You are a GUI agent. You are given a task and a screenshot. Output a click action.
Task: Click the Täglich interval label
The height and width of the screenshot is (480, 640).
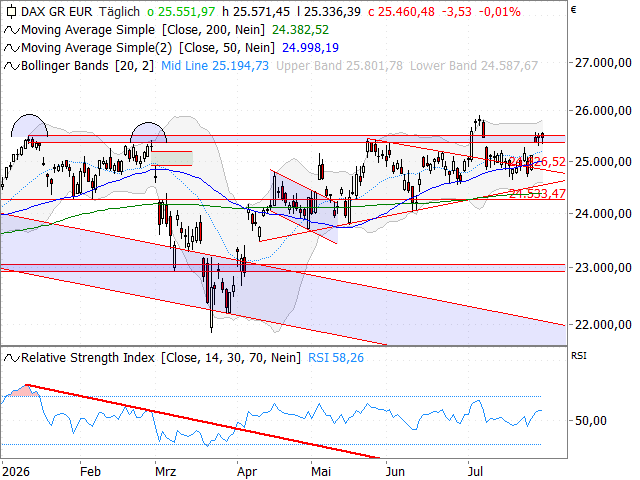point(119,12)
